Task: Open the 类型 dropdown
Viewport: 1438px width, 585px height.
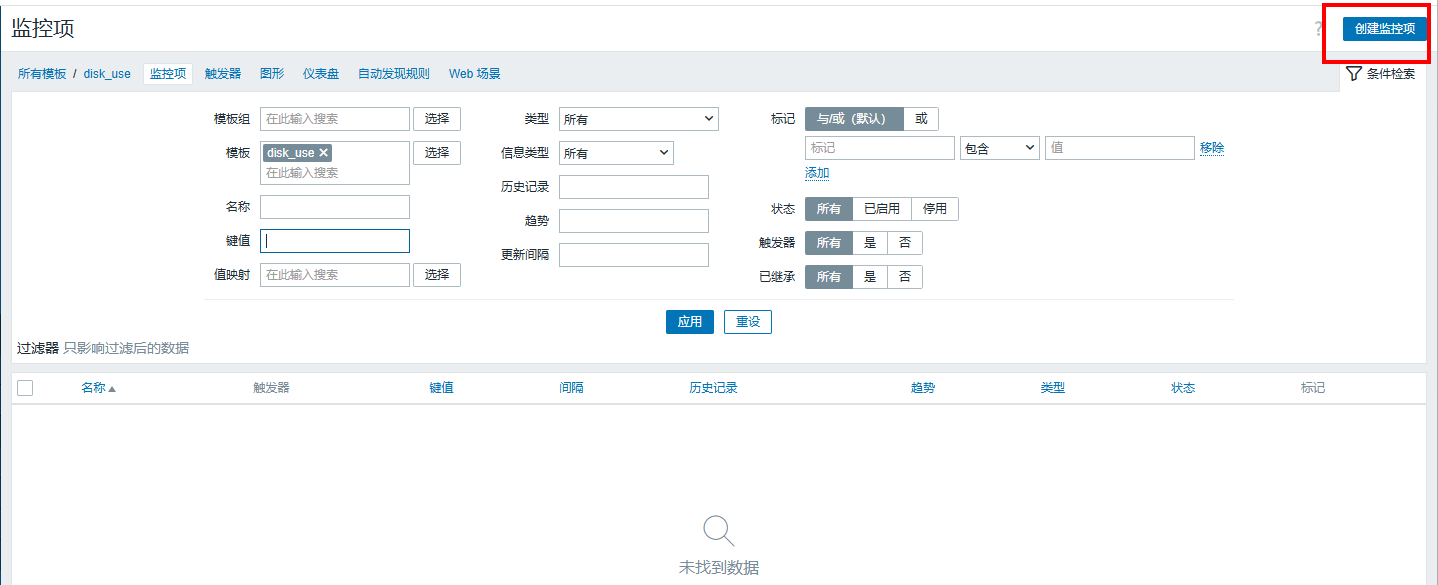Action: point(639,119)
